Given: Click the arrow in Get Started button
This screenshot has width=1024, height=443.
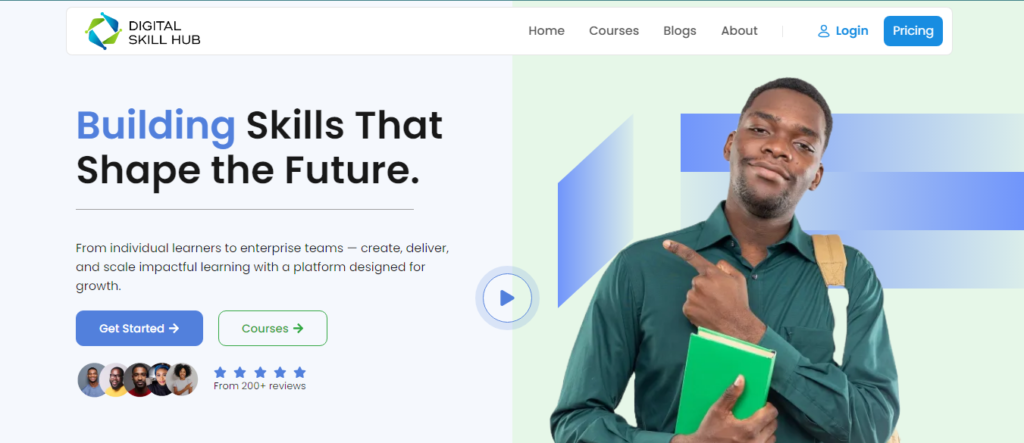Looking at the screenshot, I should click(x=174, y=329).
